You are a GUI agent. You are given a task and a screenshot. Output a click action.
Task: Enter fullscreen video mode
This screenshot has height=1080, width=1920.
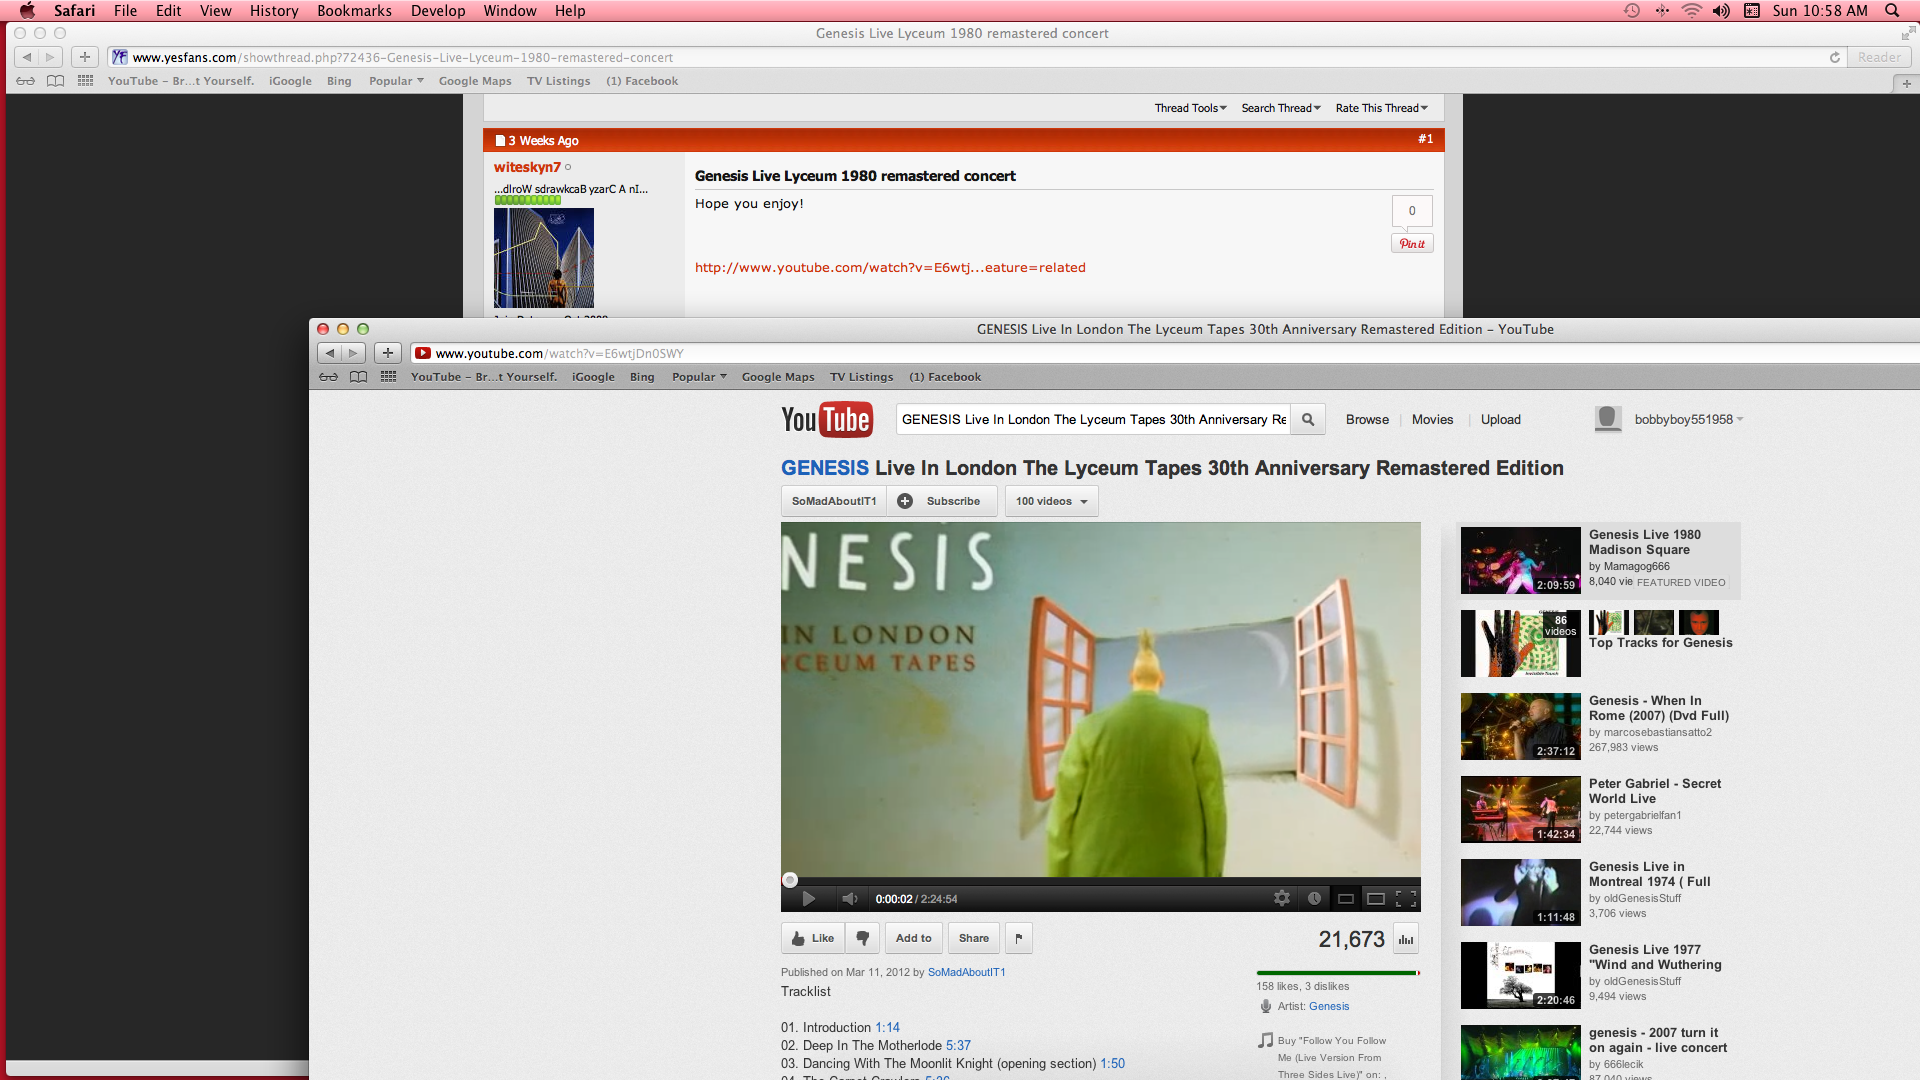point(1405,899)
